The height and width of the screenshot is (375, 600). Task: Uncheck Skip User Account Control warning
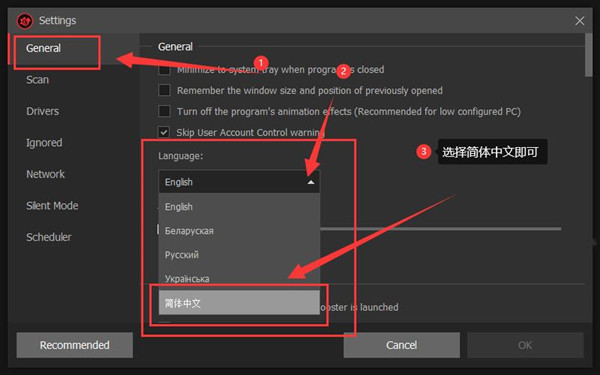click(164, 132)
